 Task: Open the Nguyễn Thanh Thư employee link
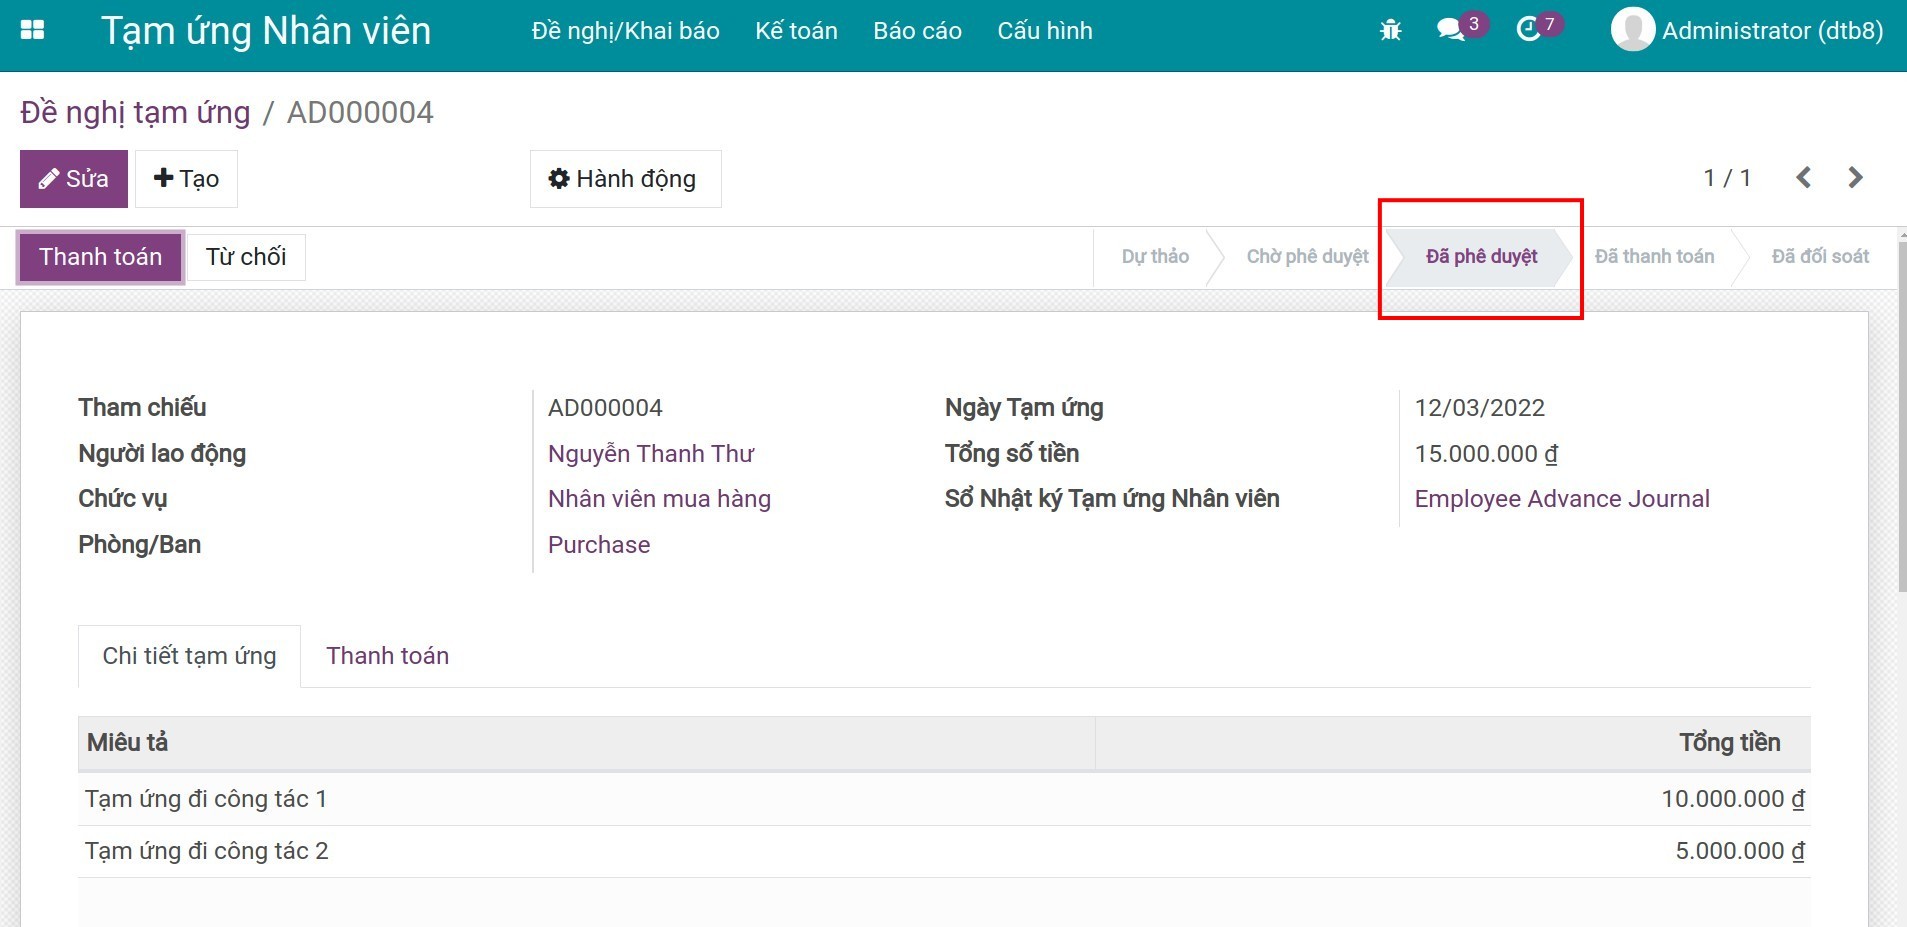651,454
